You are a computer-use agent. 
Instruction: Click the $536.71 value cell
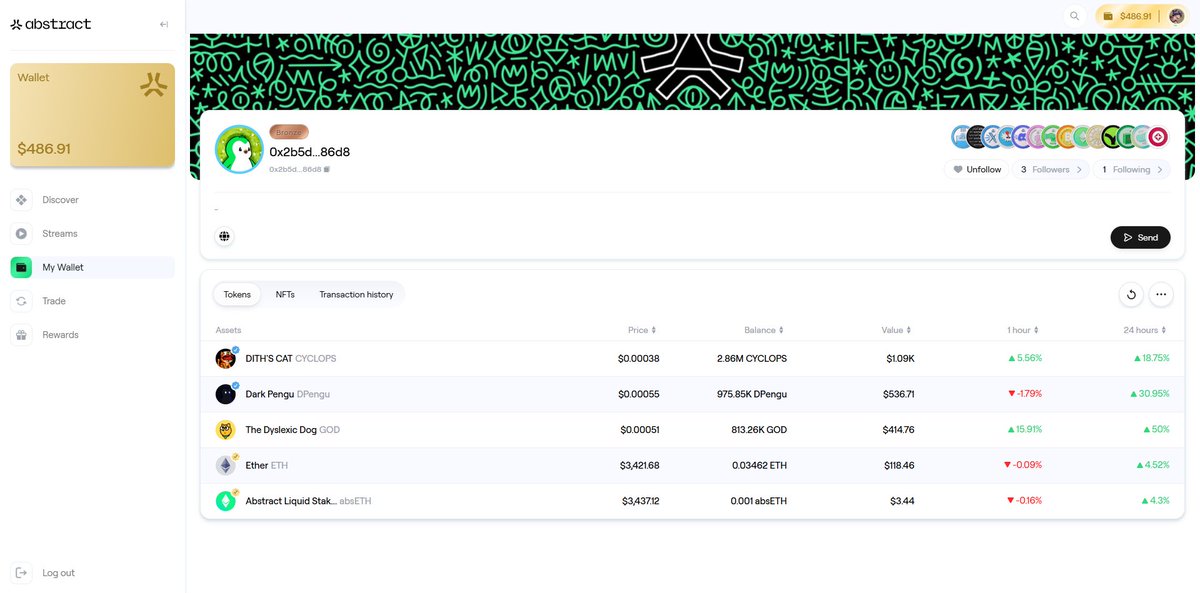point(898,394)
